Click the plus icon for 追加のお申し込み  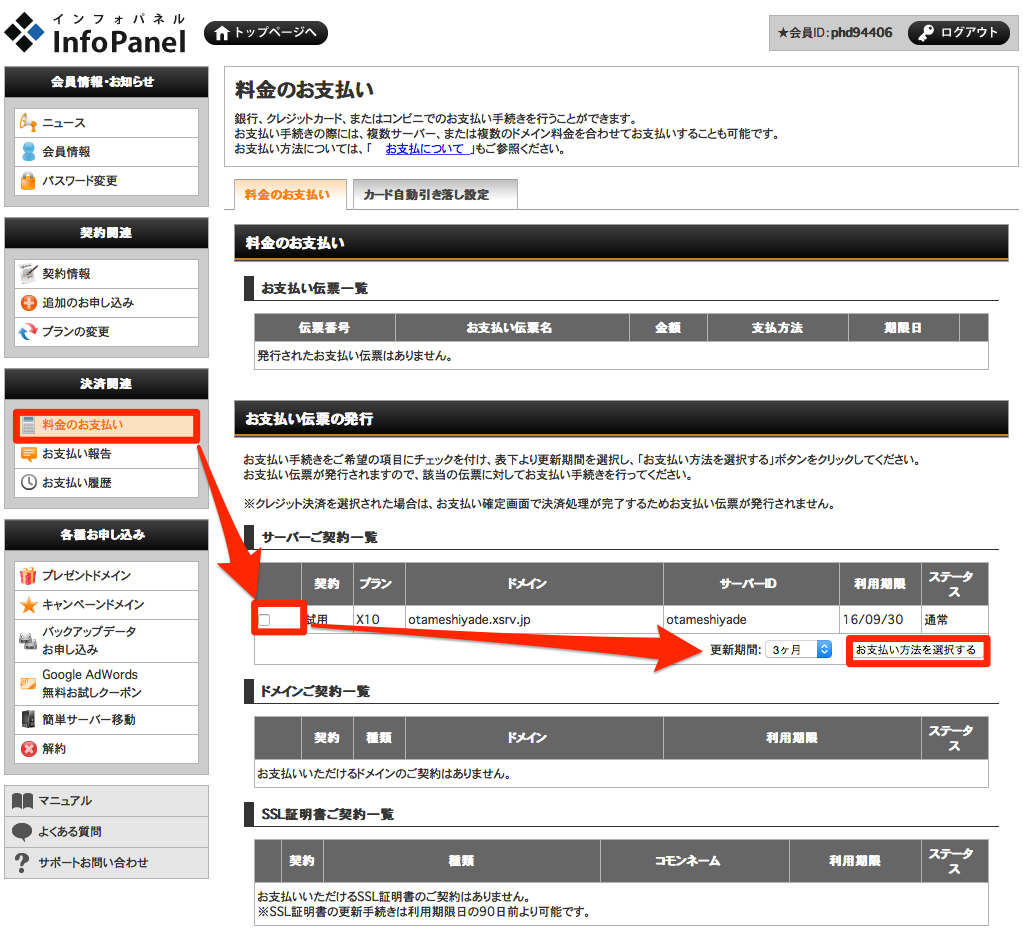(28, 303)
